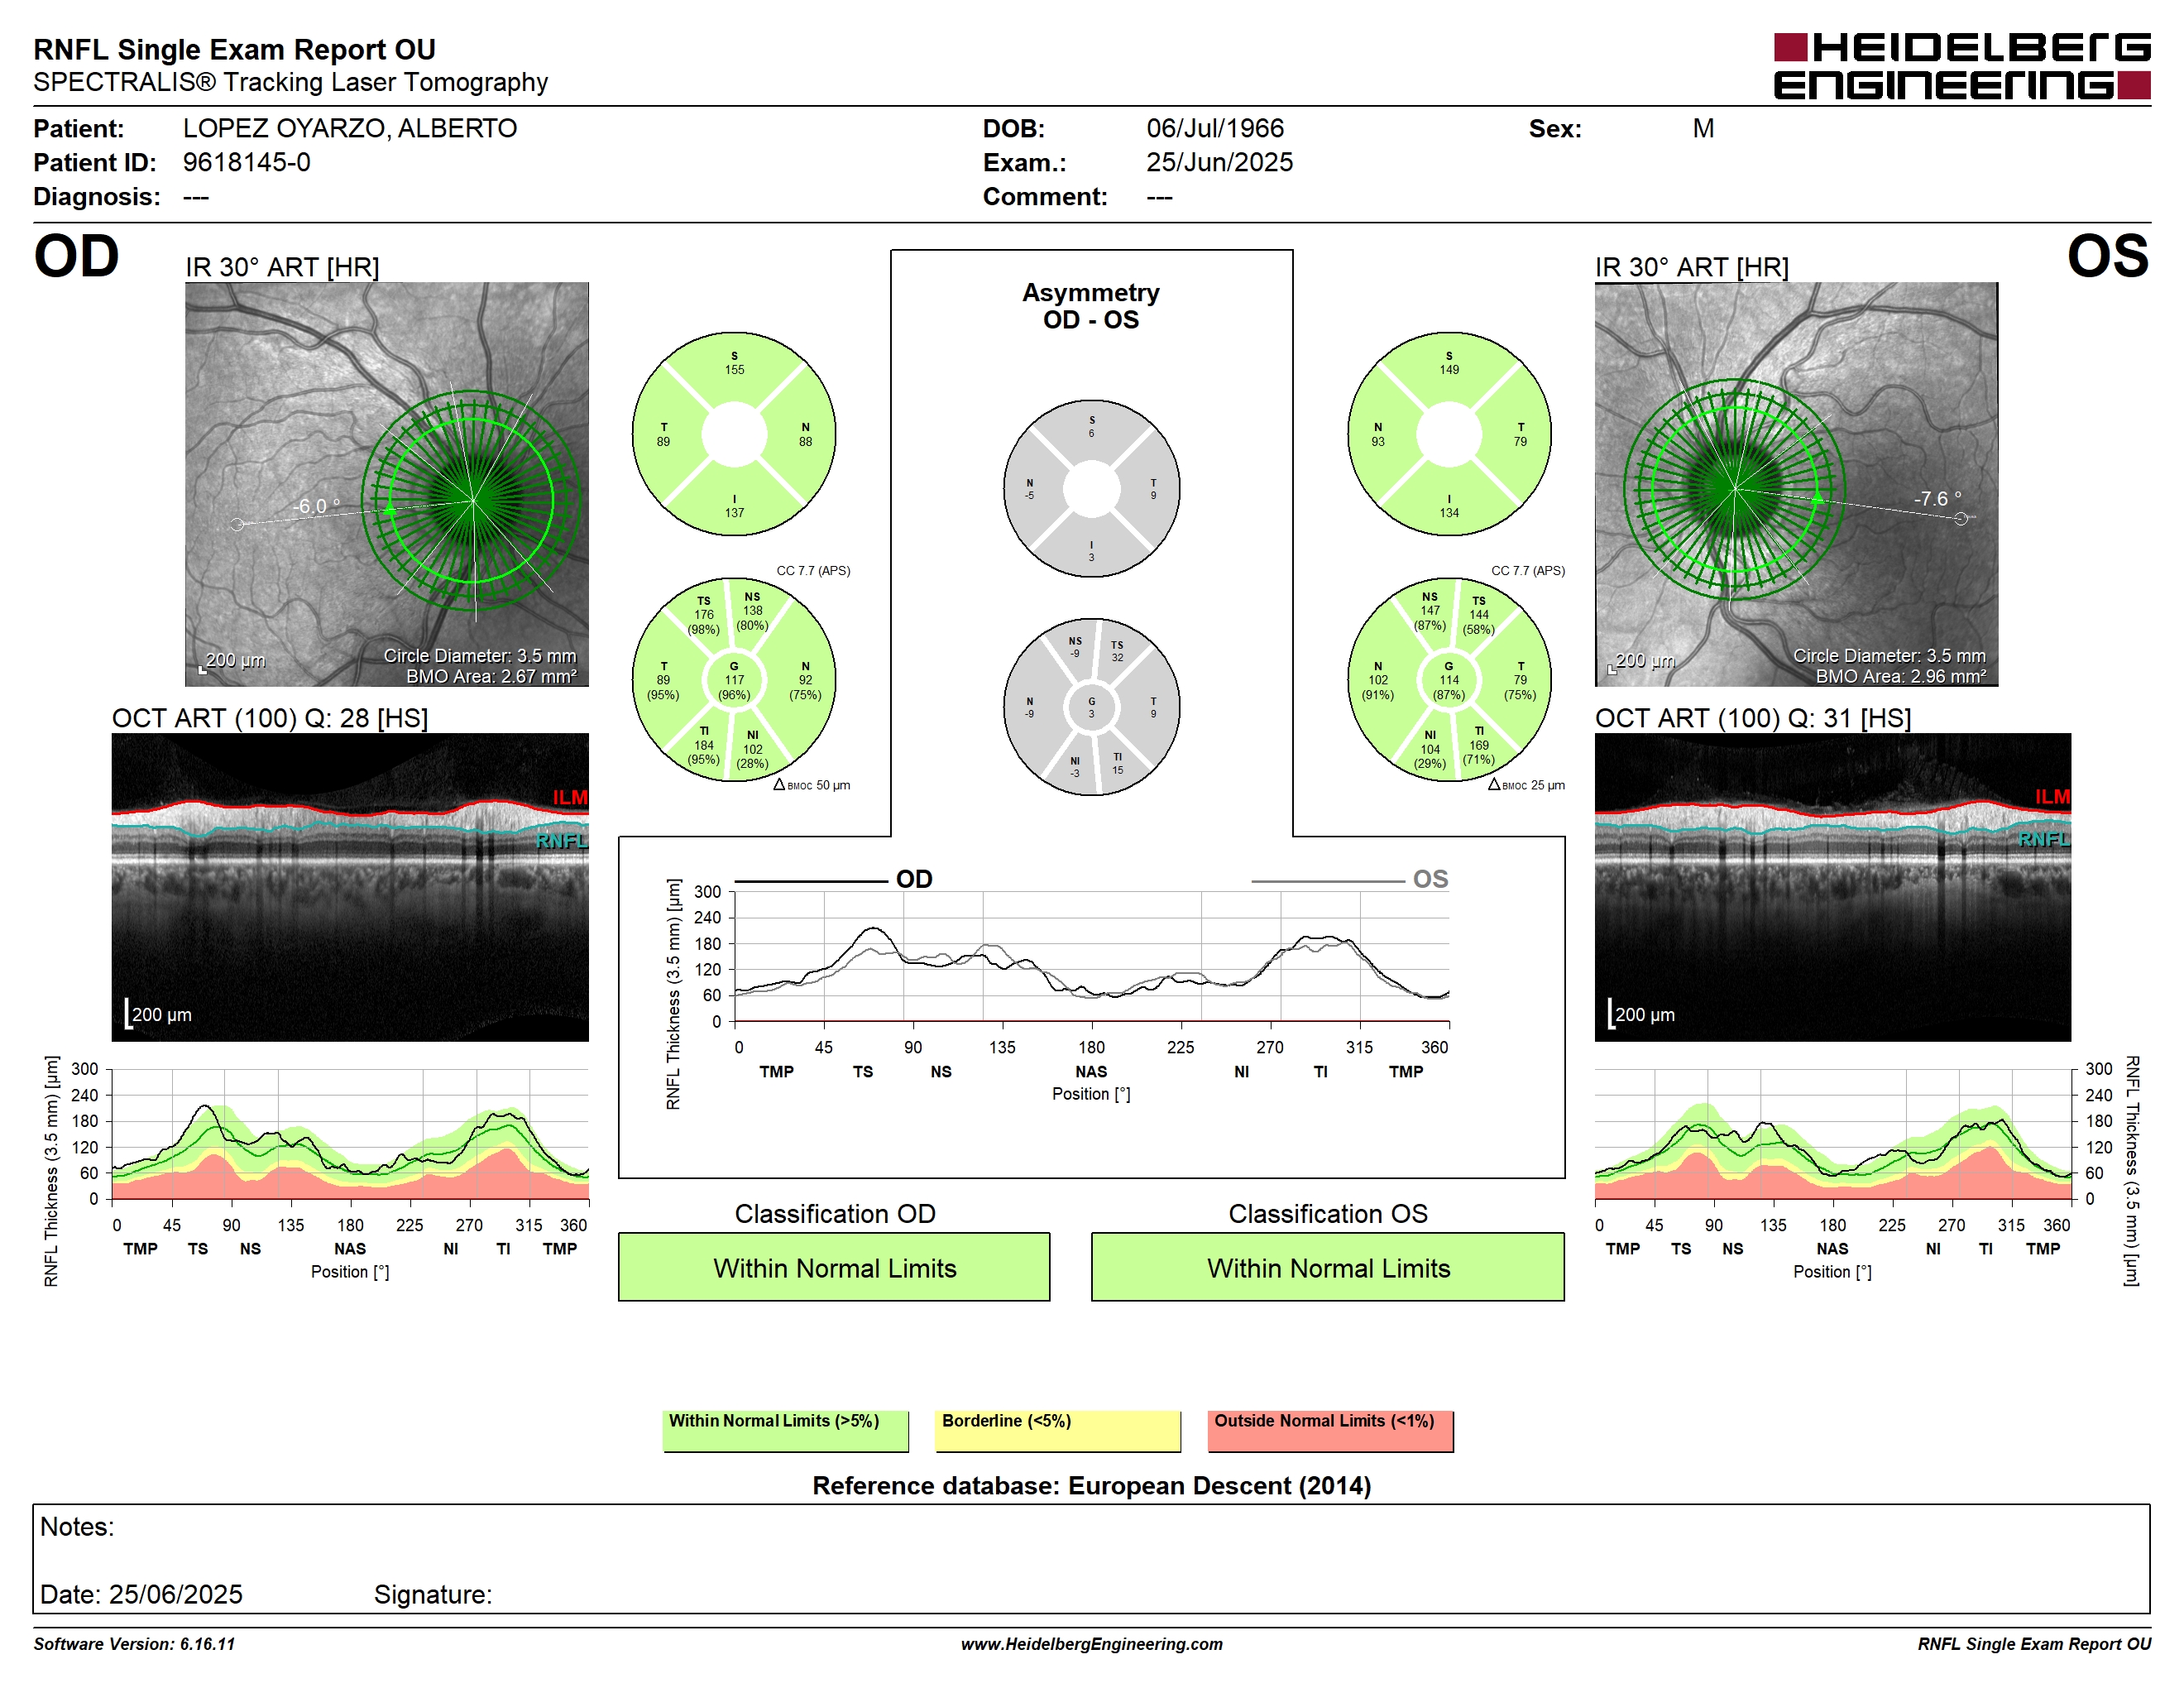Image resolution: width=2184 pixels, height=1688 pixels.
Task: Click the OS OCT B-scan image
Action: (x=1832, y=887)
